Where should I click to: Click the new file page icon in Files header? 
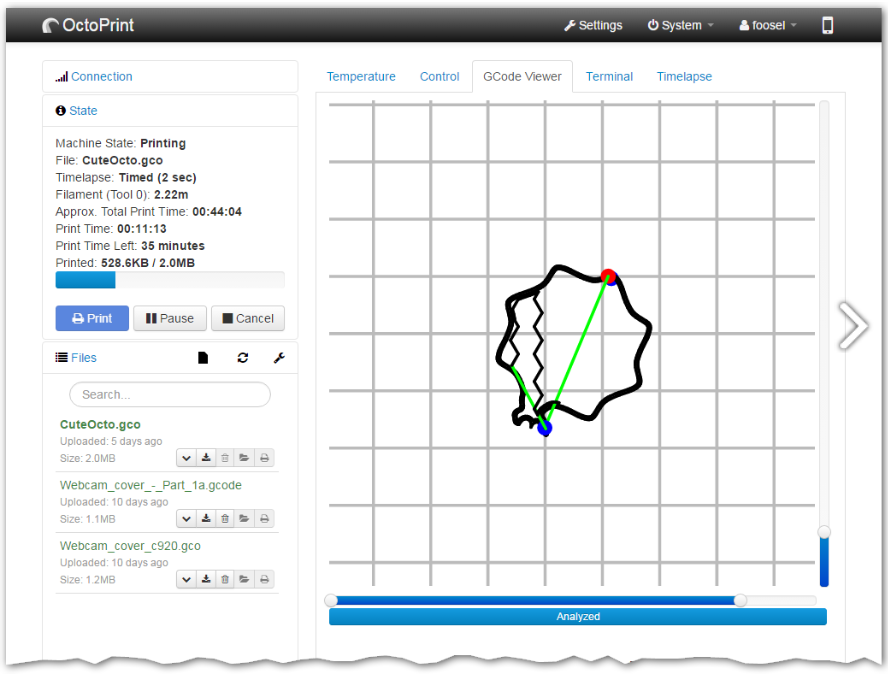pyautogui.click(x=204, y=358)
